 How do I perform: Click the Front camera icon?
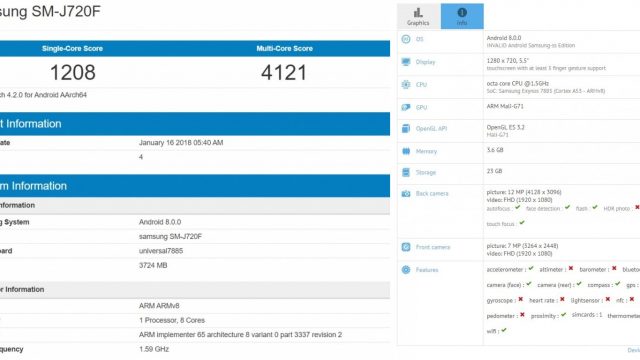pyautogui.click(x=406, y=247)
